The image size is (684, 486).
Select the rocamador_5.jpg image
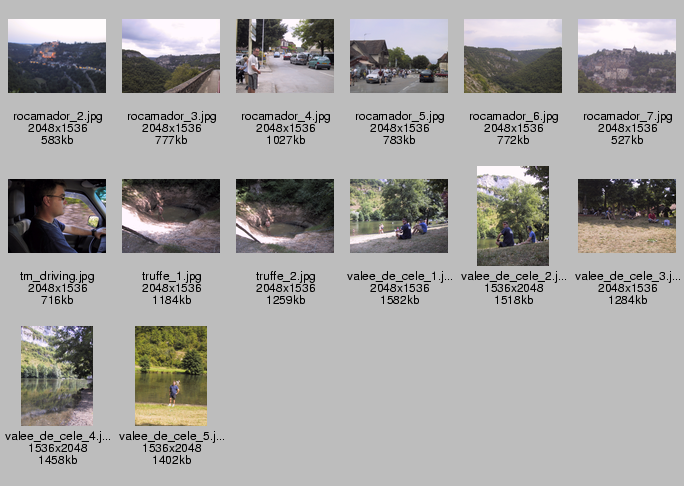399,56
